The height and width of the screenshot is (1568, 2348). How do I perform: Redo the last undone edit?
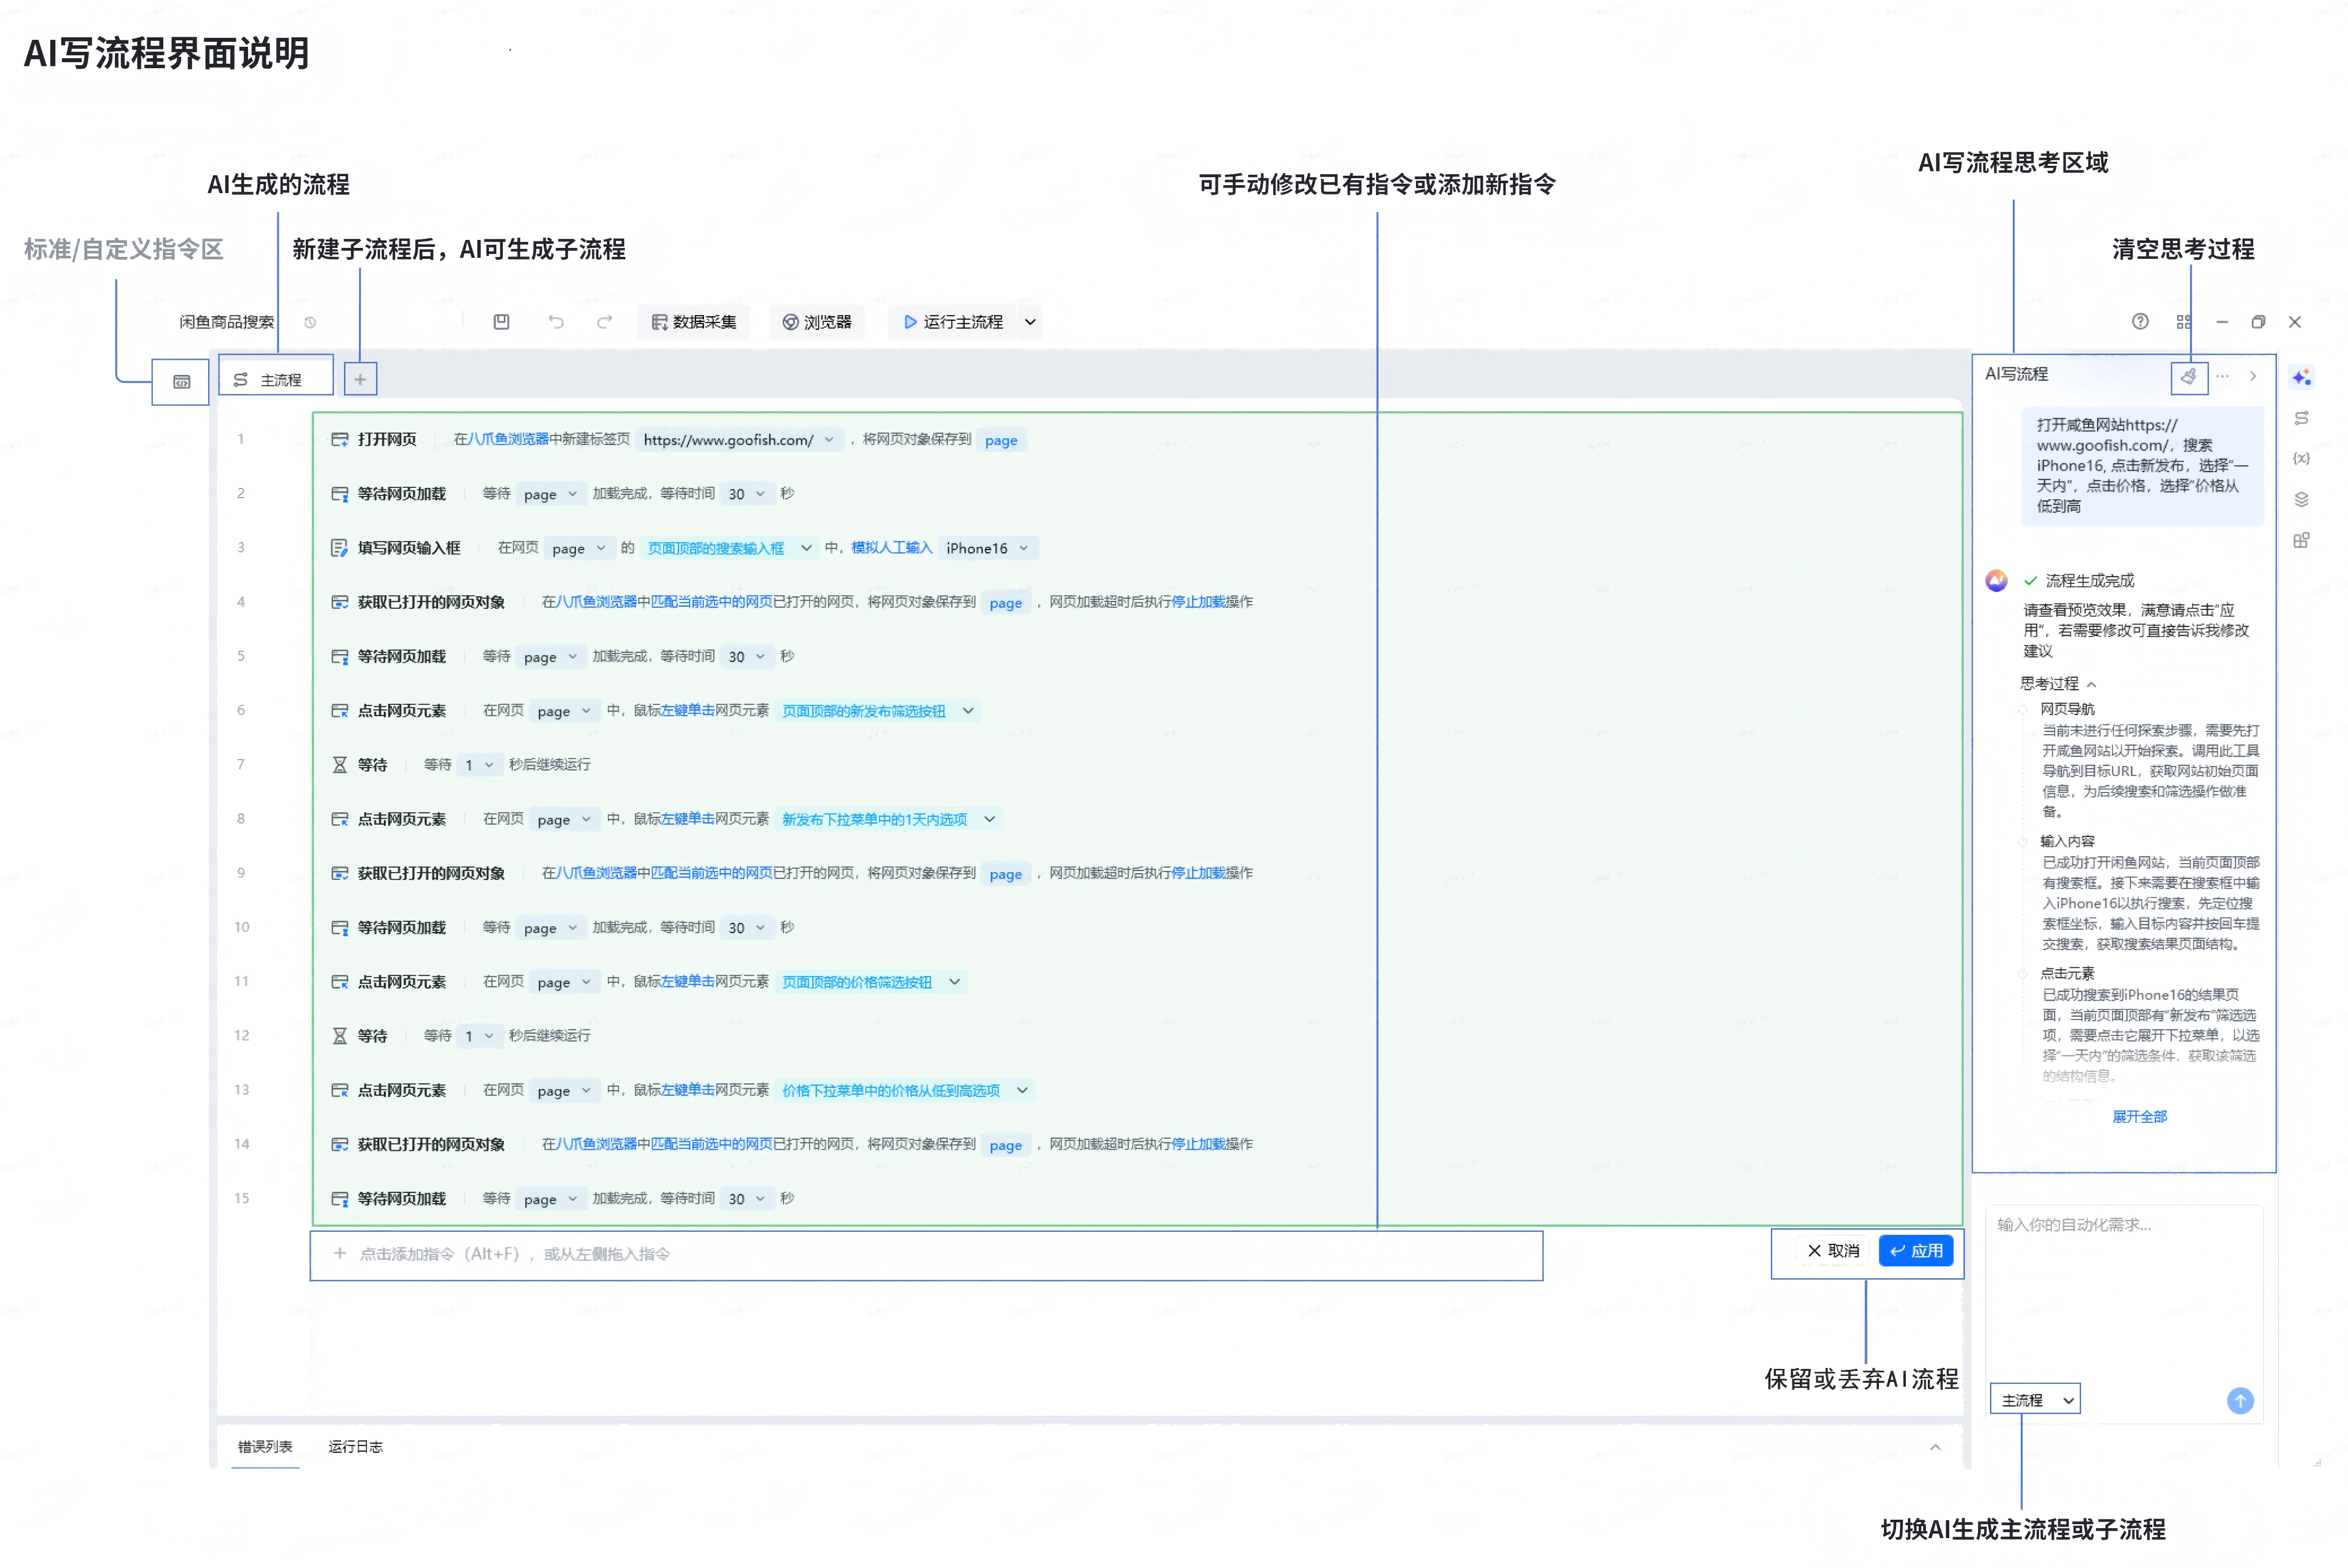(x=604, y=321)
